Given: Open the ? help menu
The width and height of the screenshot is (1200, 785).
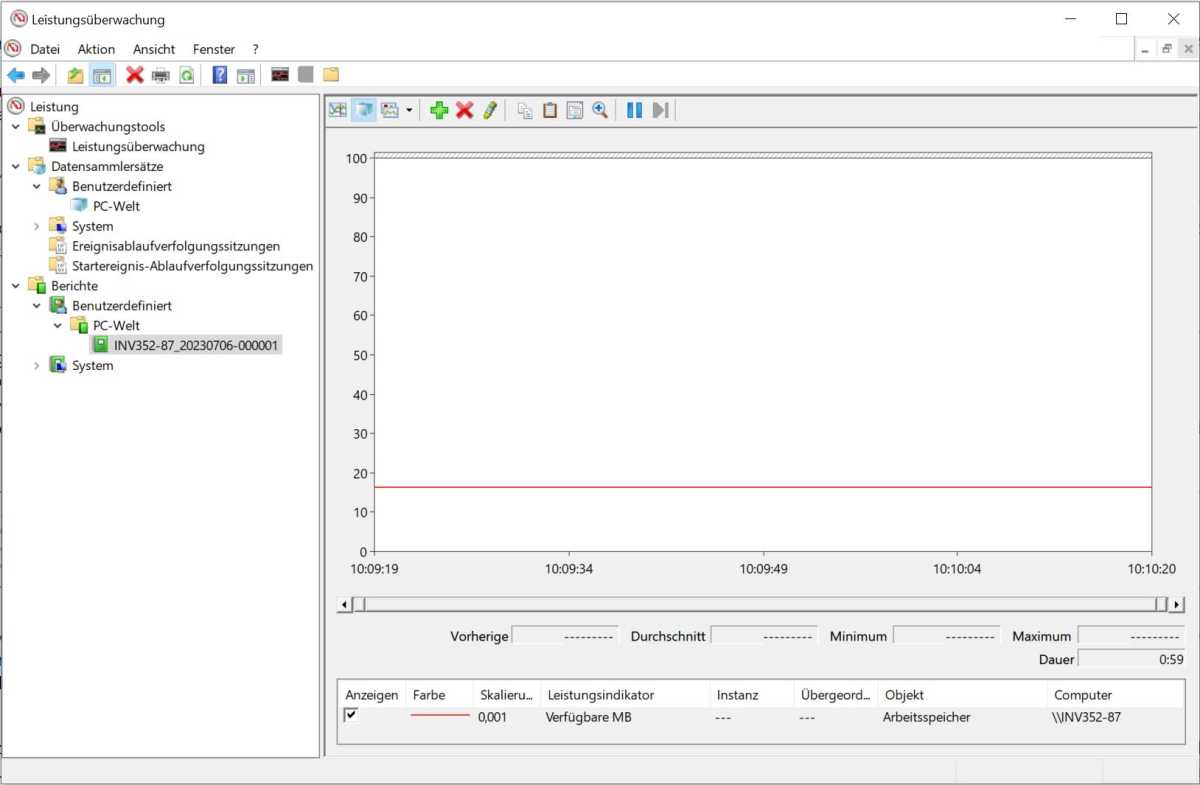Looking at the screenshot, I should [x=255, y=49].
